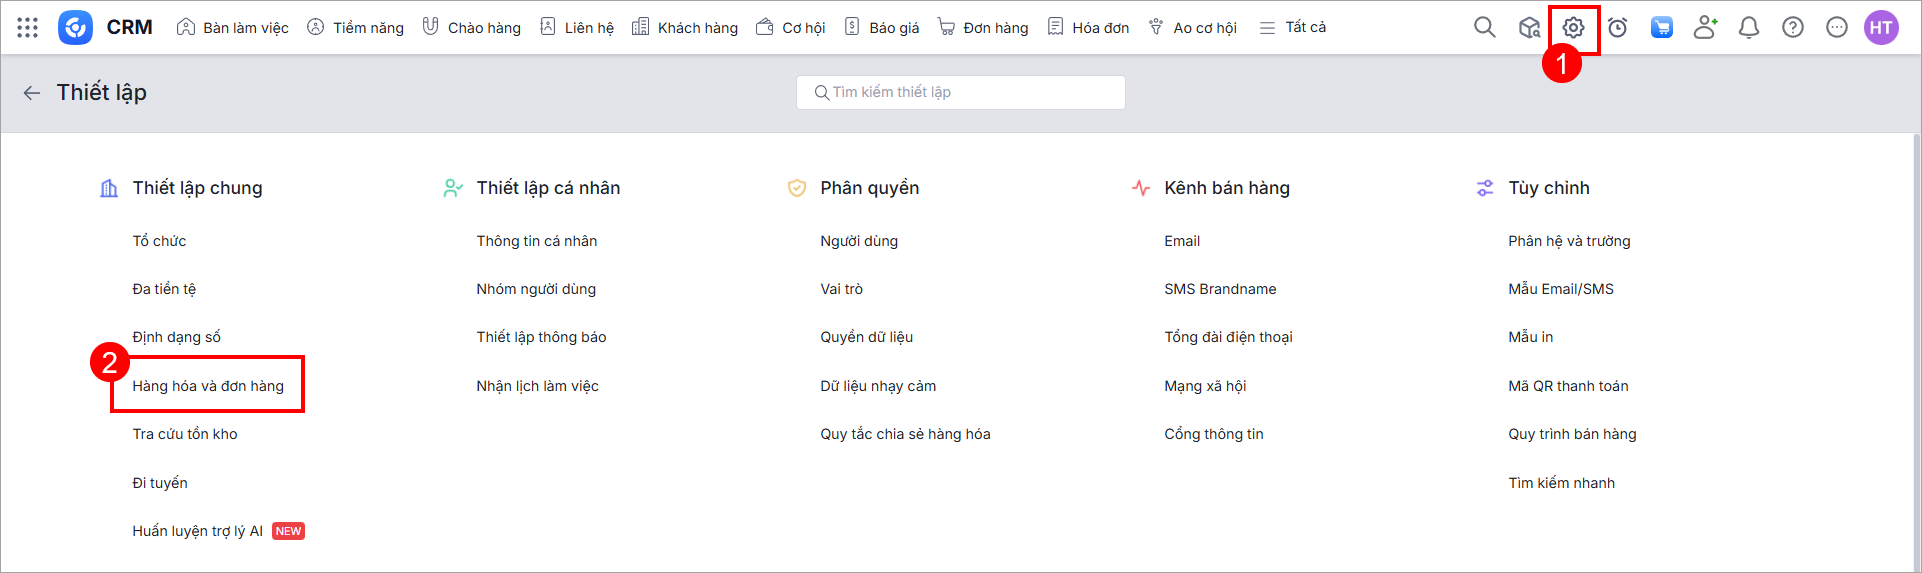
Task: Select Vai trò under Phân quyền
Action: pos(841,289)
